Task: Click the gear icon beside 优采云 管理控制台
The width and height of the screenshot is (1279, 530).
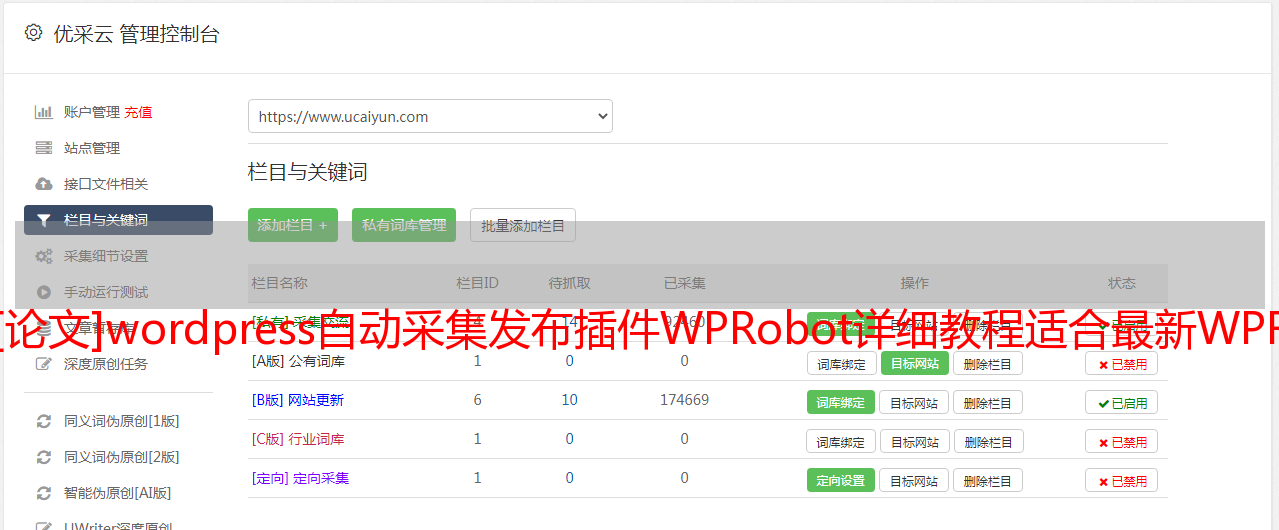Action: pyautogui.click(x=33, y=33)
